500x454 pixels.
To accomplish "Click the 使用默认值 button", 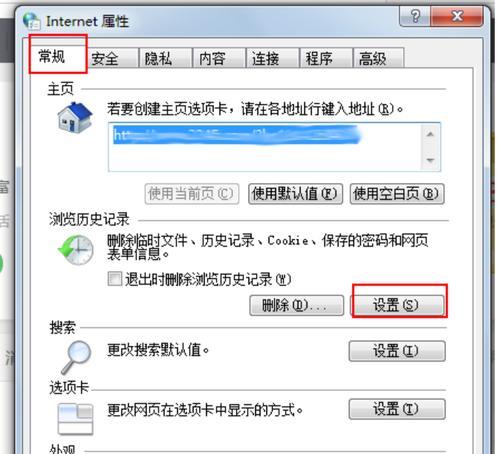I will pos(295,194).
